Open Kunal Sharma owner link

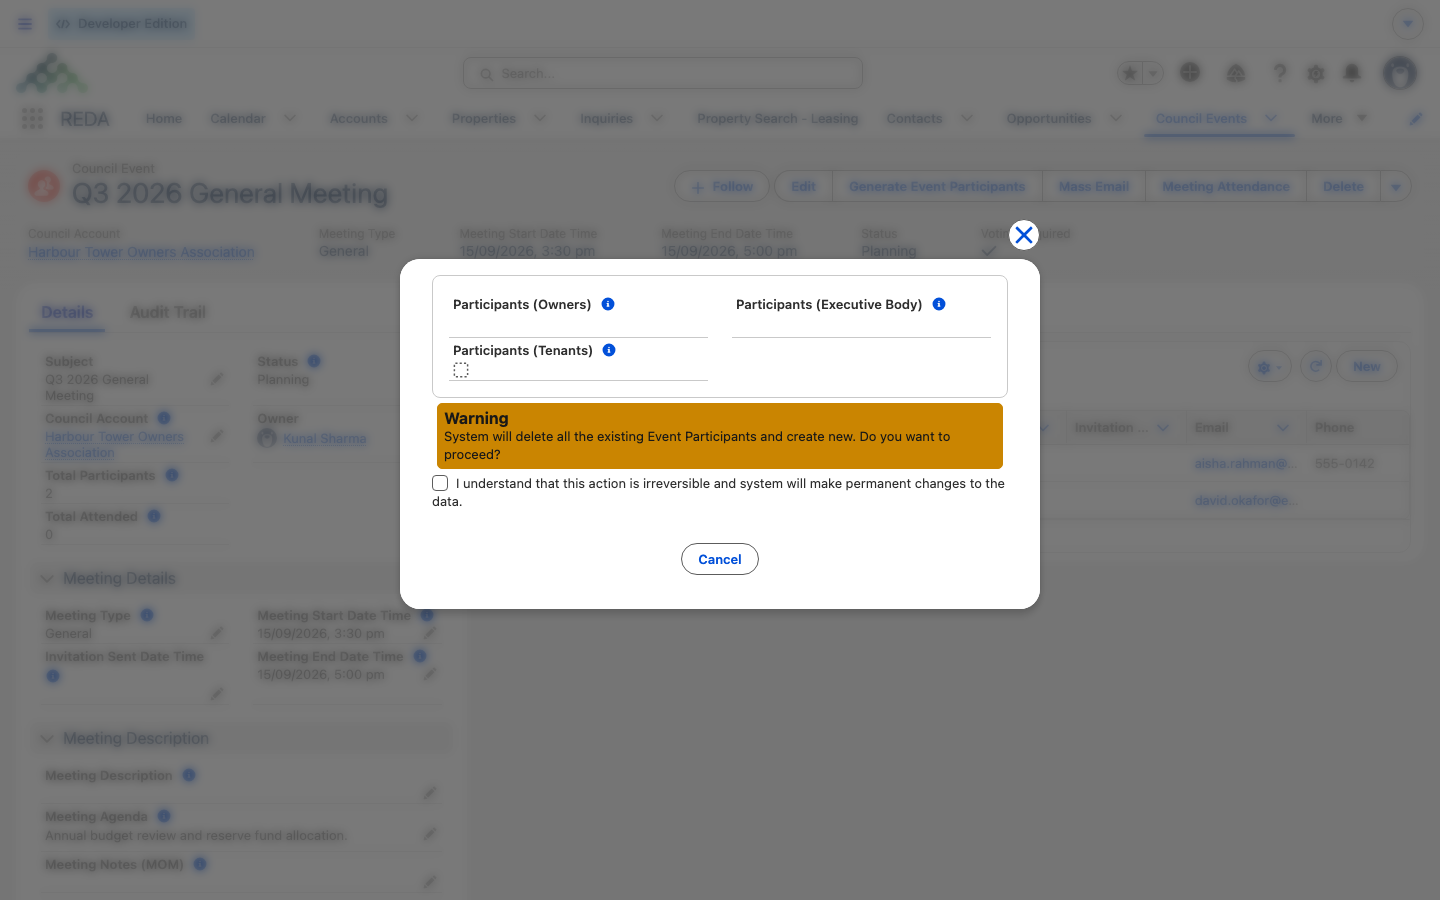pyautogui.click(x=324, y=439)
